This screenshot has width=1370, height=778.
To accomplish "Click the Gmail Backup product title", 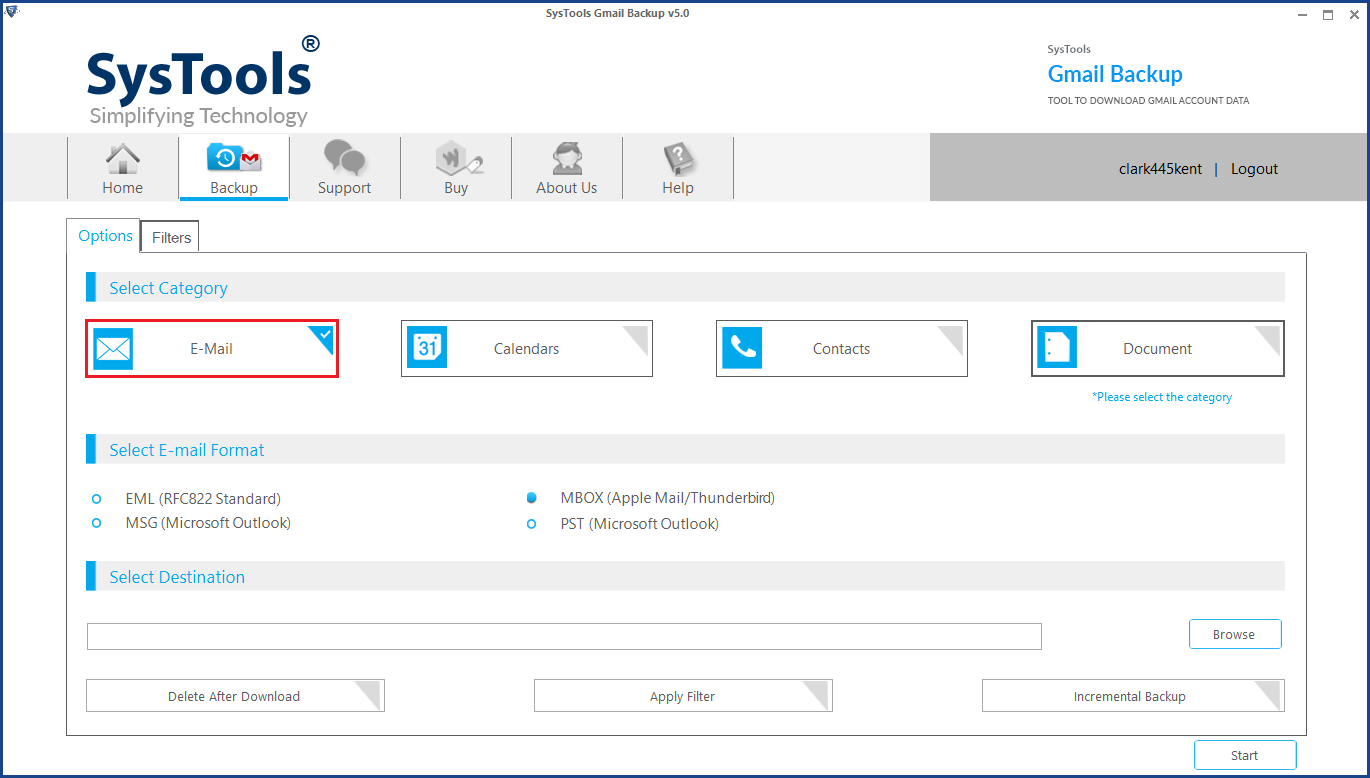I will click(x=1115, y=74).
